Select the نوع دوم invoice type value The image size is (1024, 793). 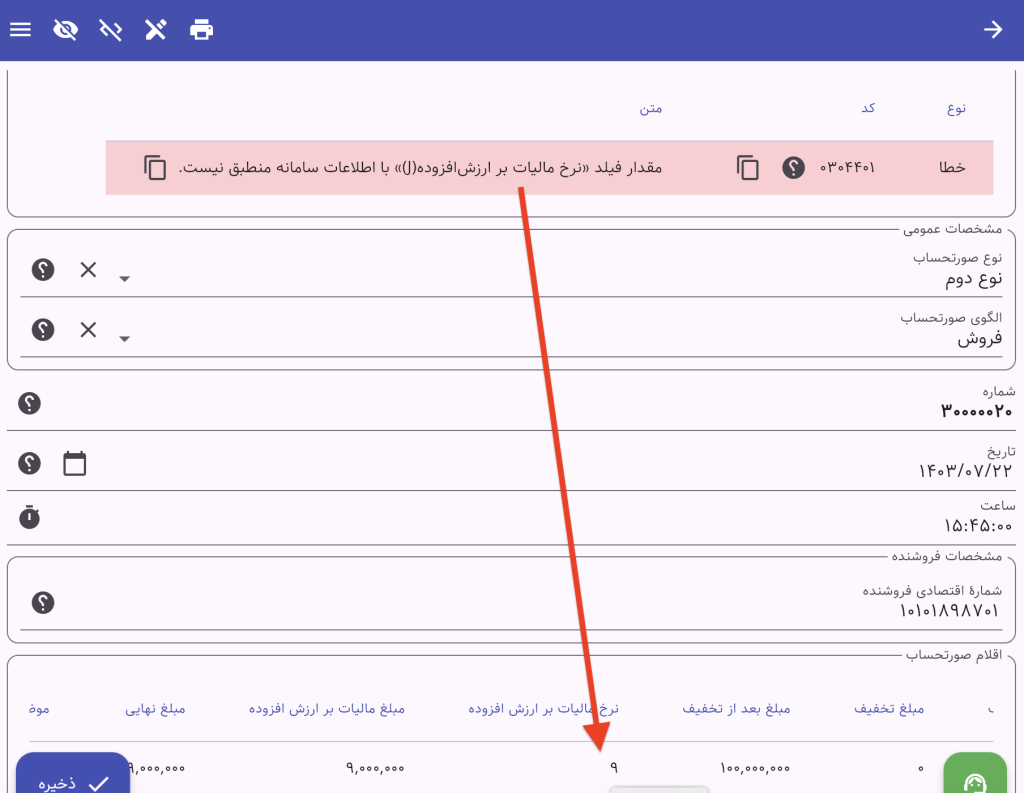973,280
